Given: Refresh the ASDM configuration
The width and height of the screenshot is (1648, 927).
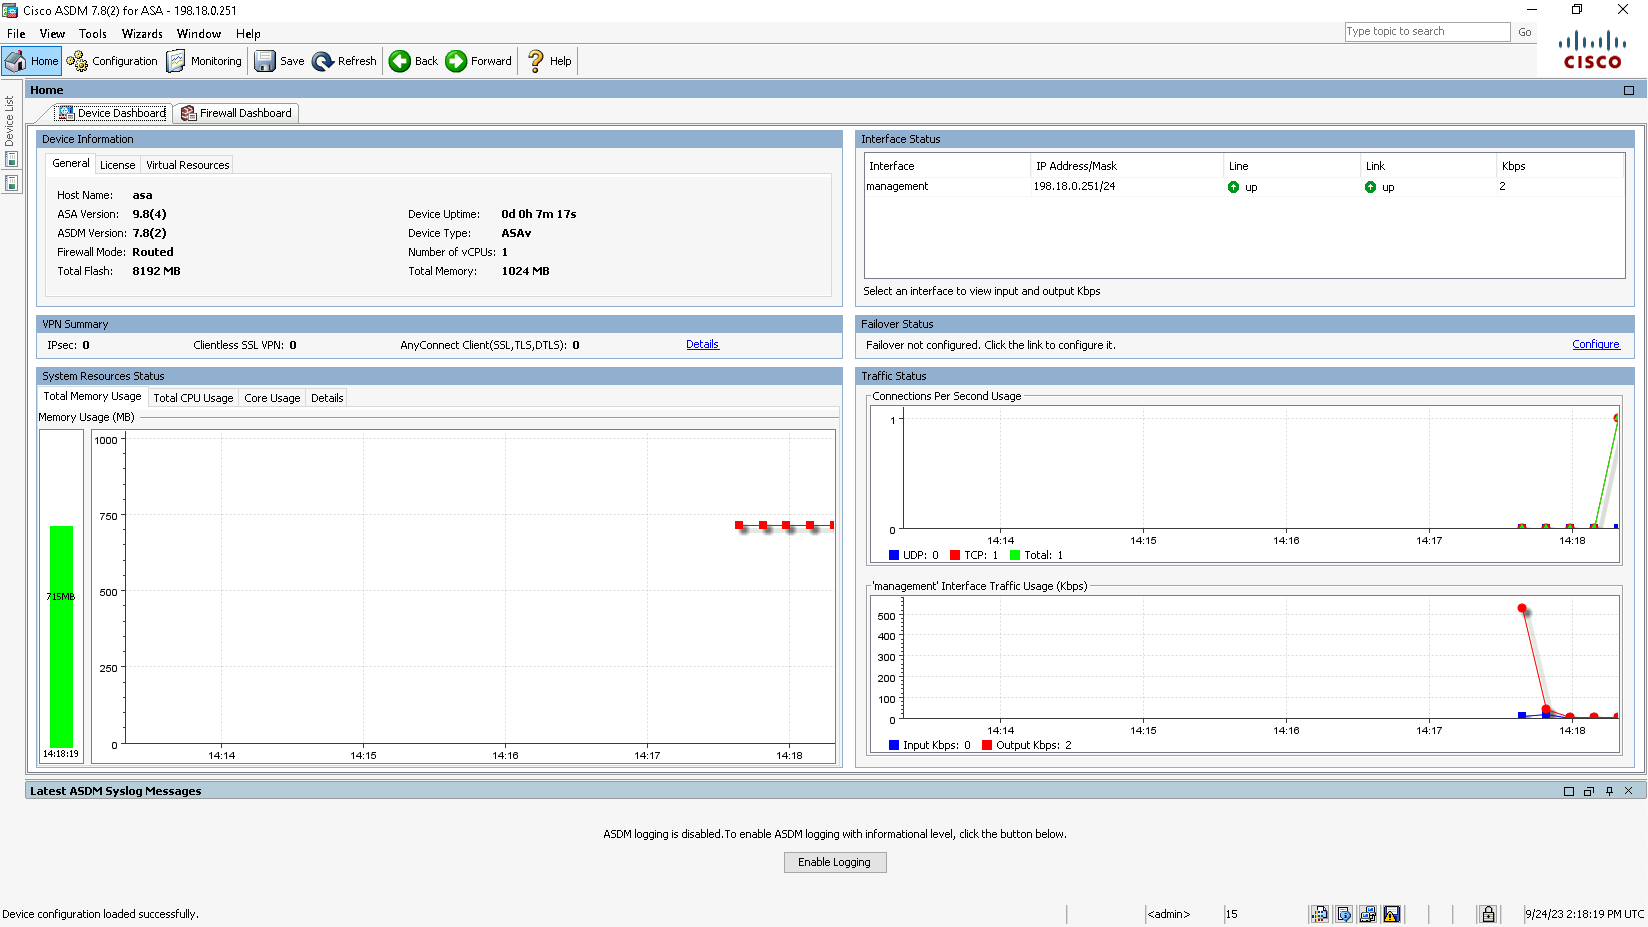Looking at the screenshot, I should click(344, 61).
